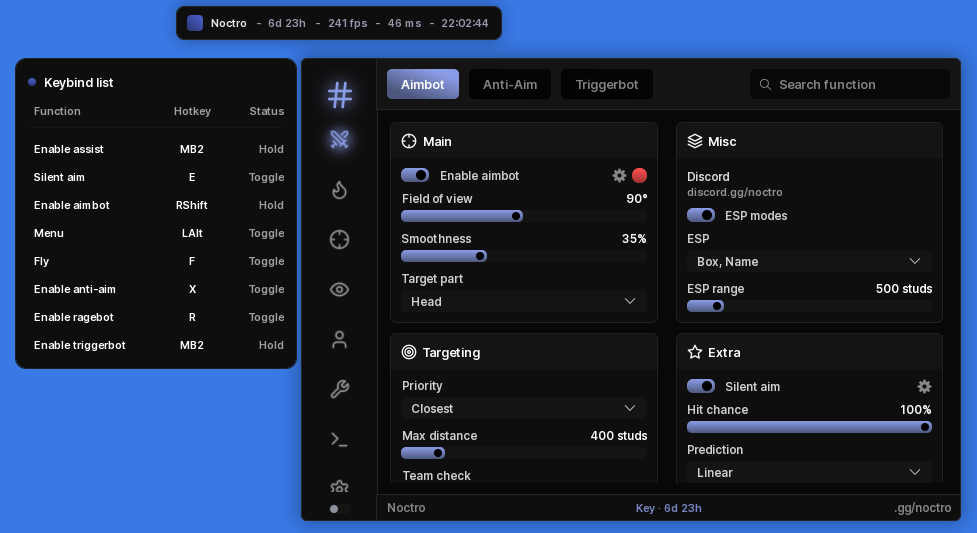Click the X hotkey for Enable anti-aim
This screenshot has height=533, width=977.
(x=192, y=289)
